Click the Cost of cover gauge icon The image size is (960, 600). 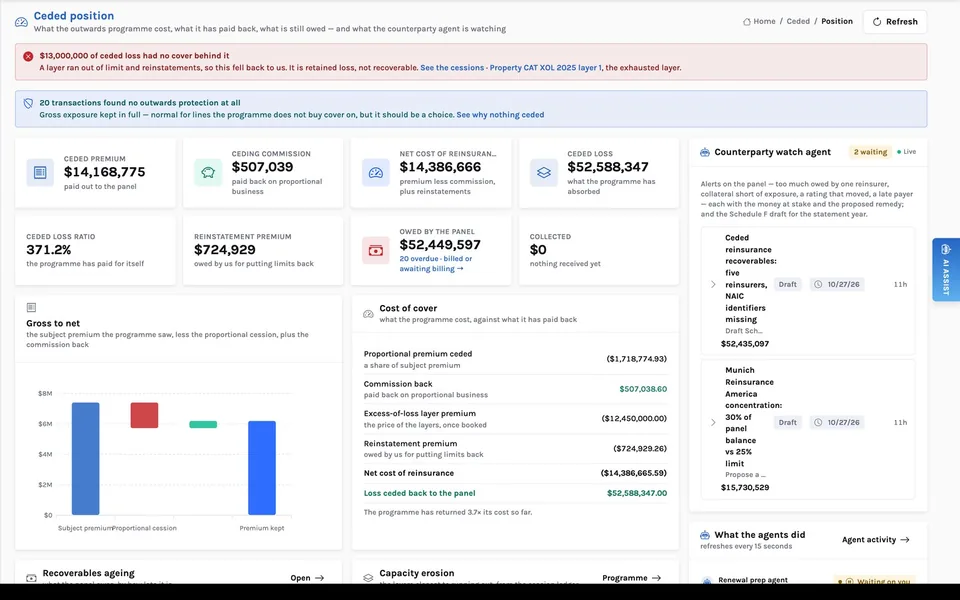(x=368, y=314)
